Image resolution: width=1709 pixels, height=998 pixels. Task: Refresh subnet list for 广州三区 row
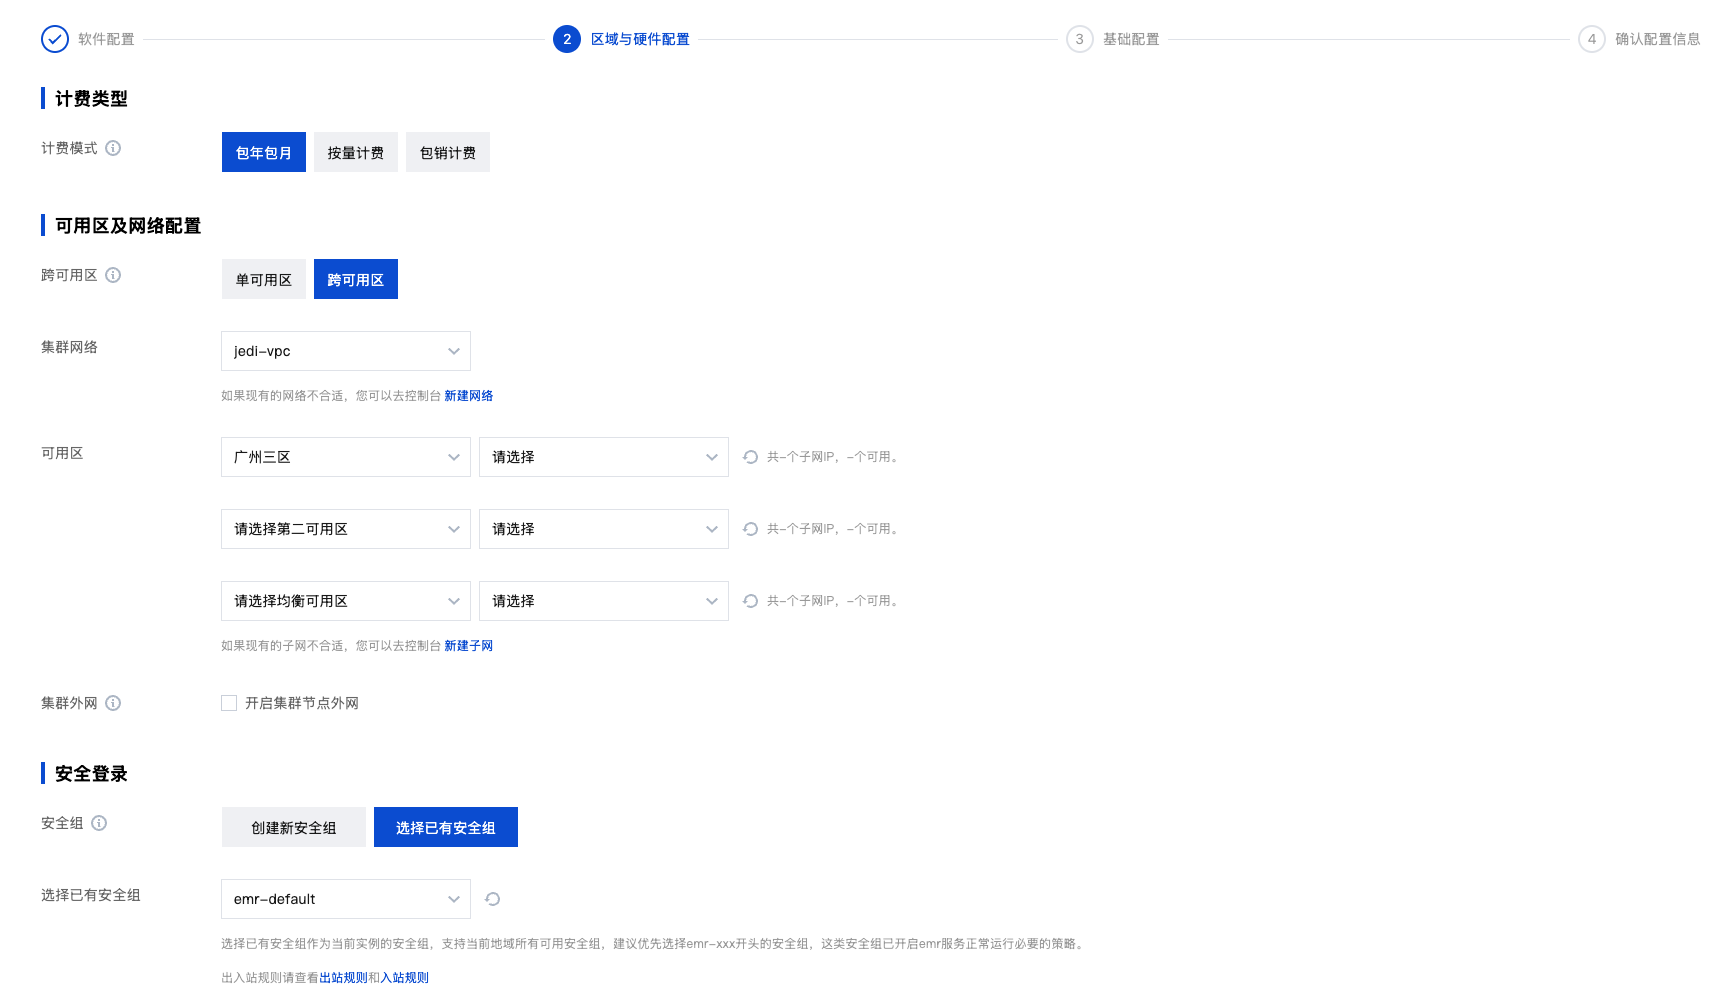tap(751, 457)
